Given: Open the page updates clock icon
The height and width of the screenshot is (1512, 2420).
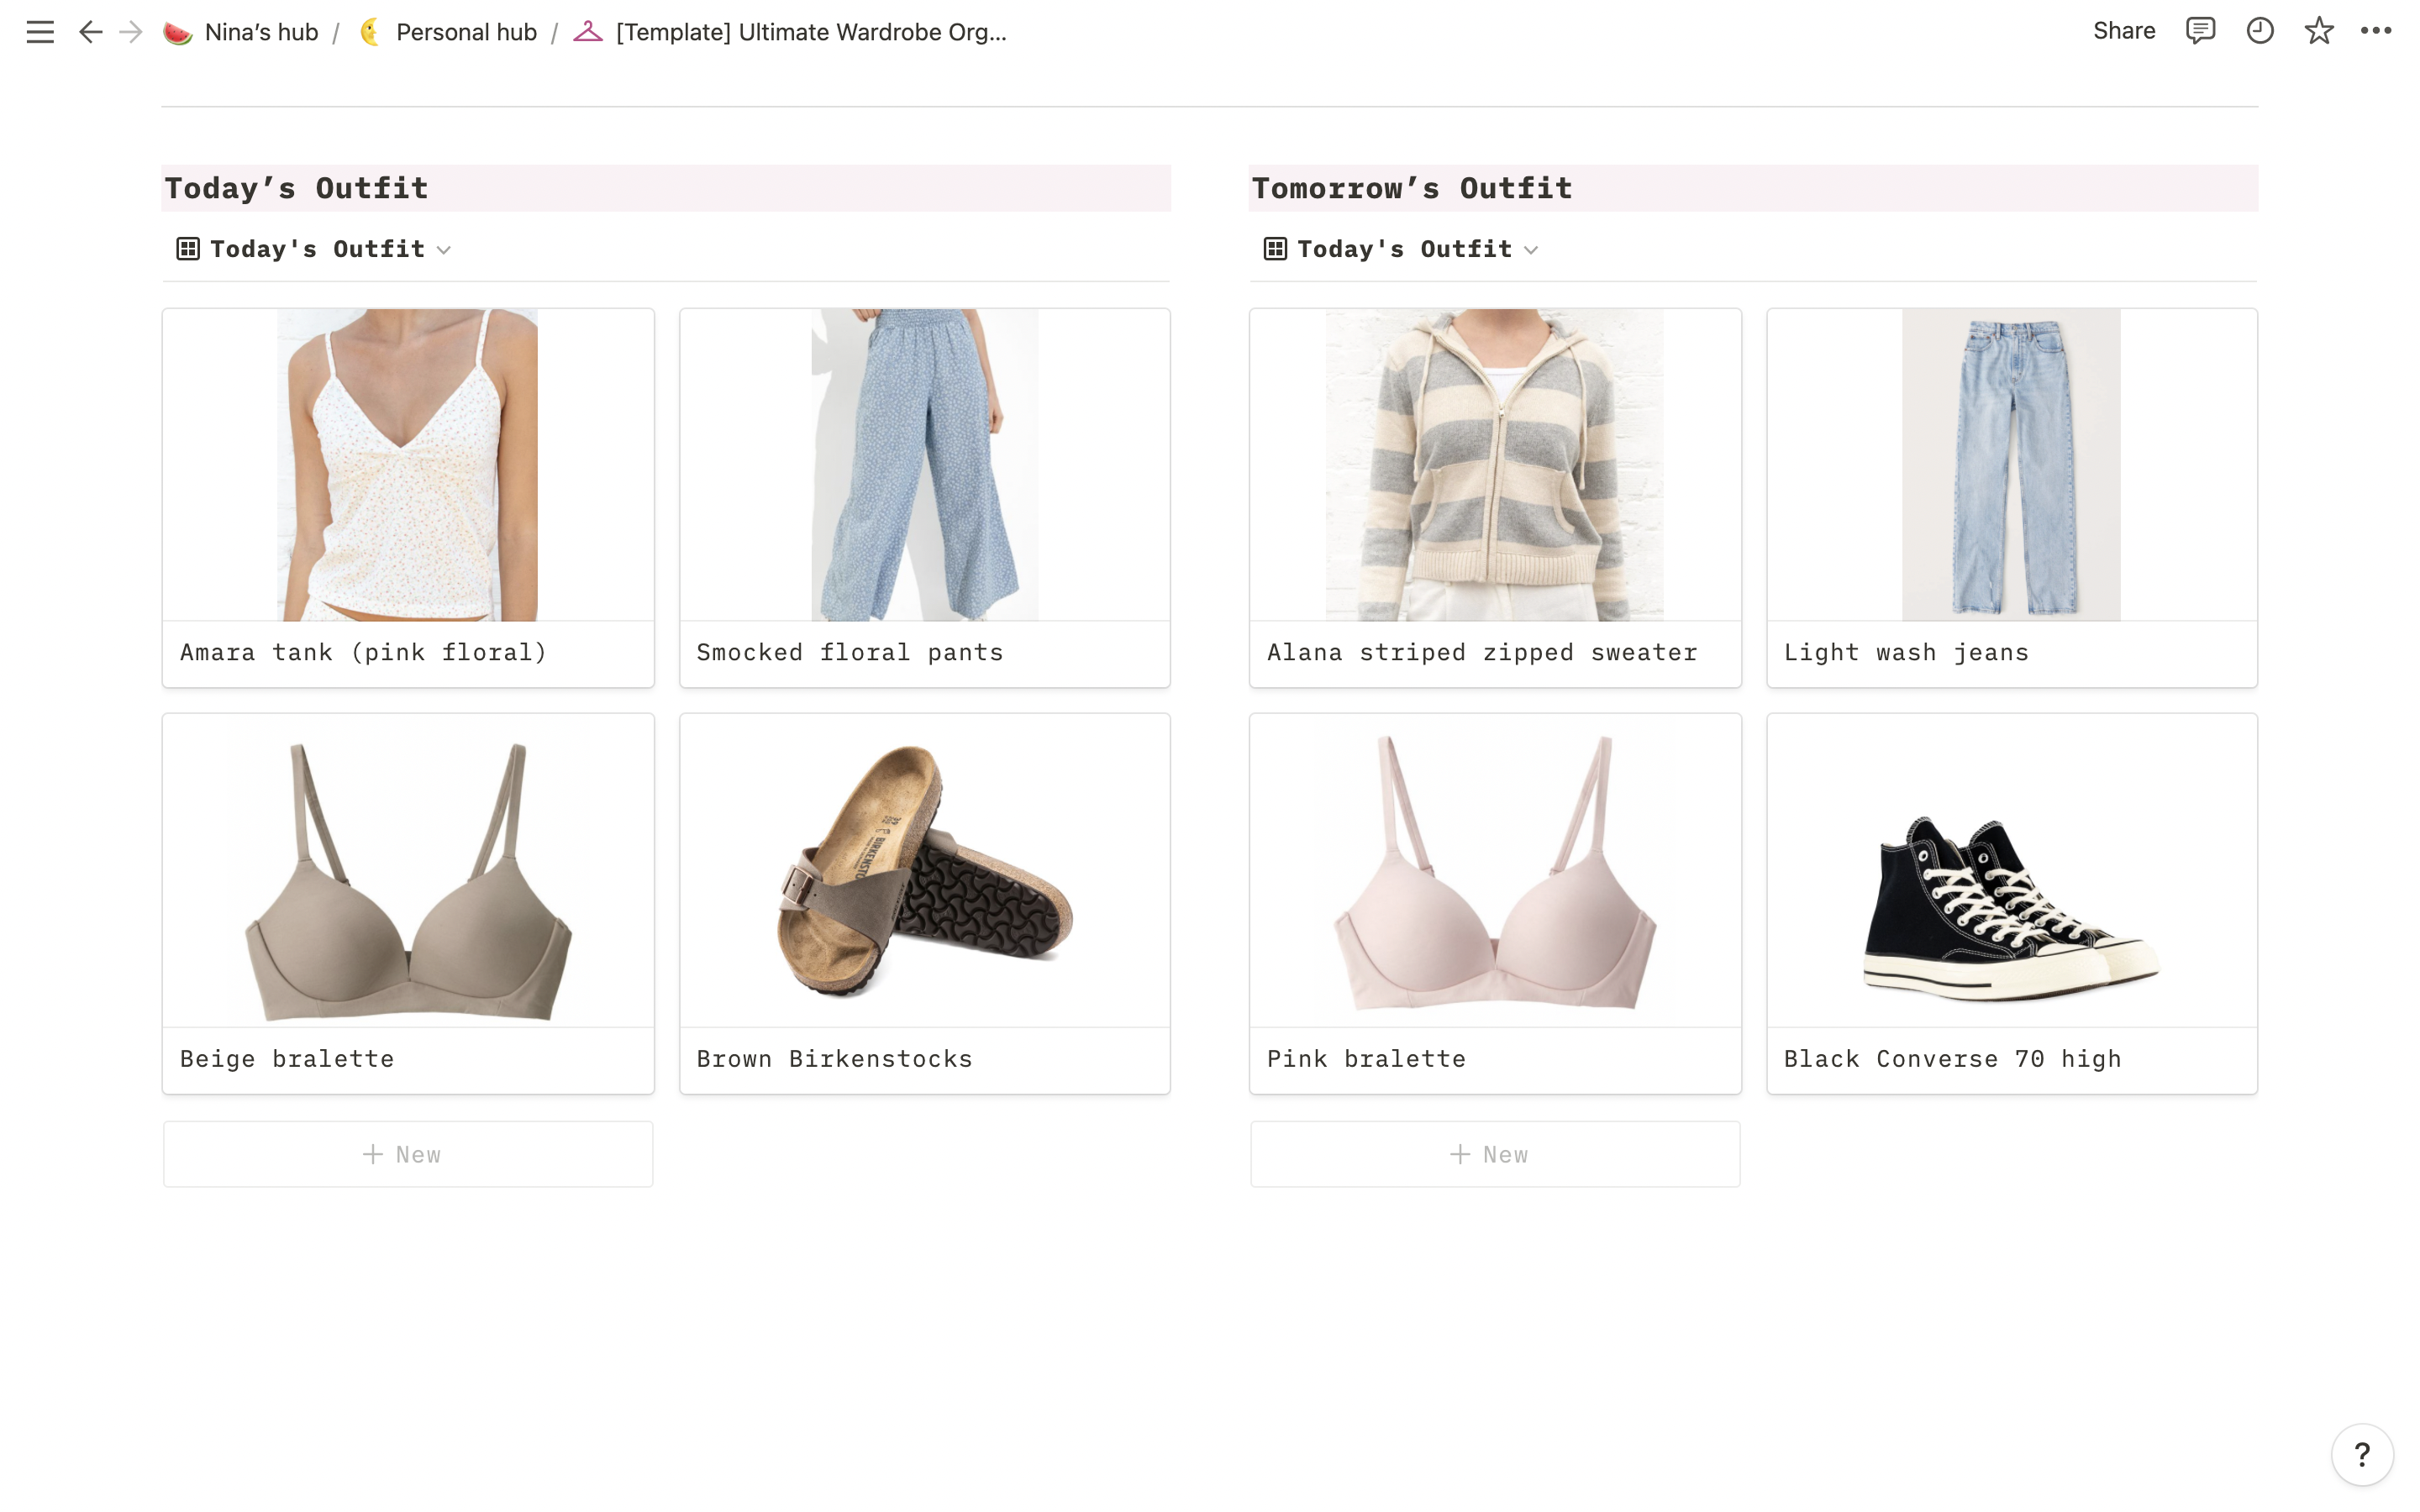Looking at the screenshot, I should coord(2260,31).
